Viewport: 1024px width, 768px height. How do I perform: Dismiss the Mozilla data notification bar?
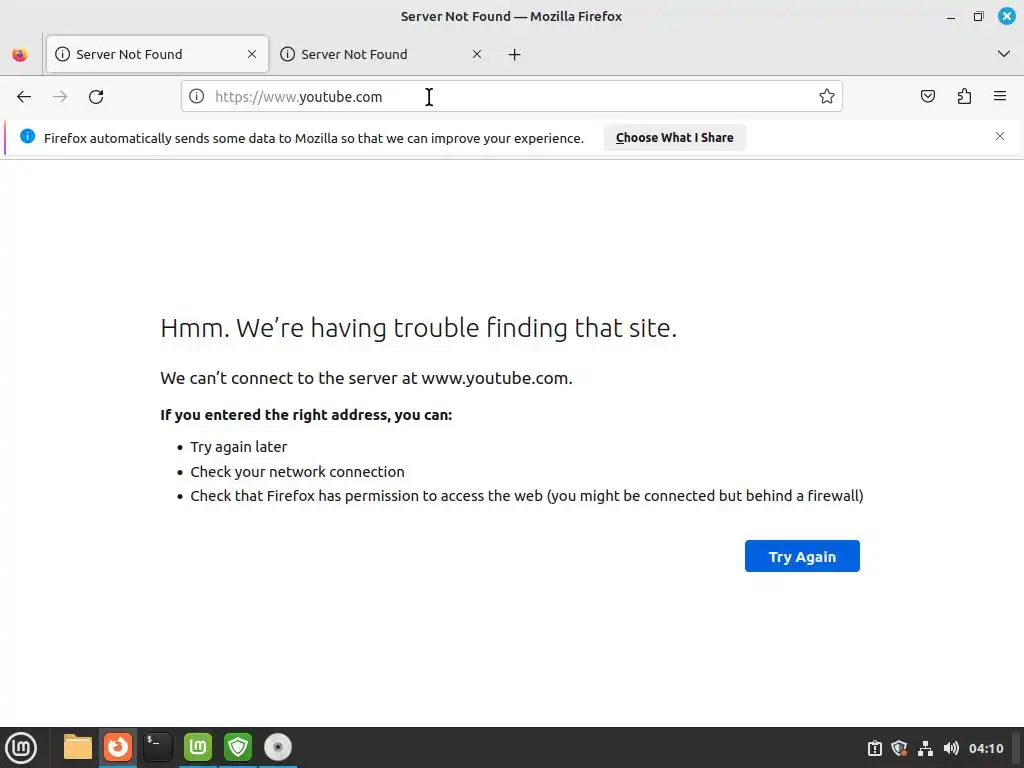click(x=1000, y=136)
